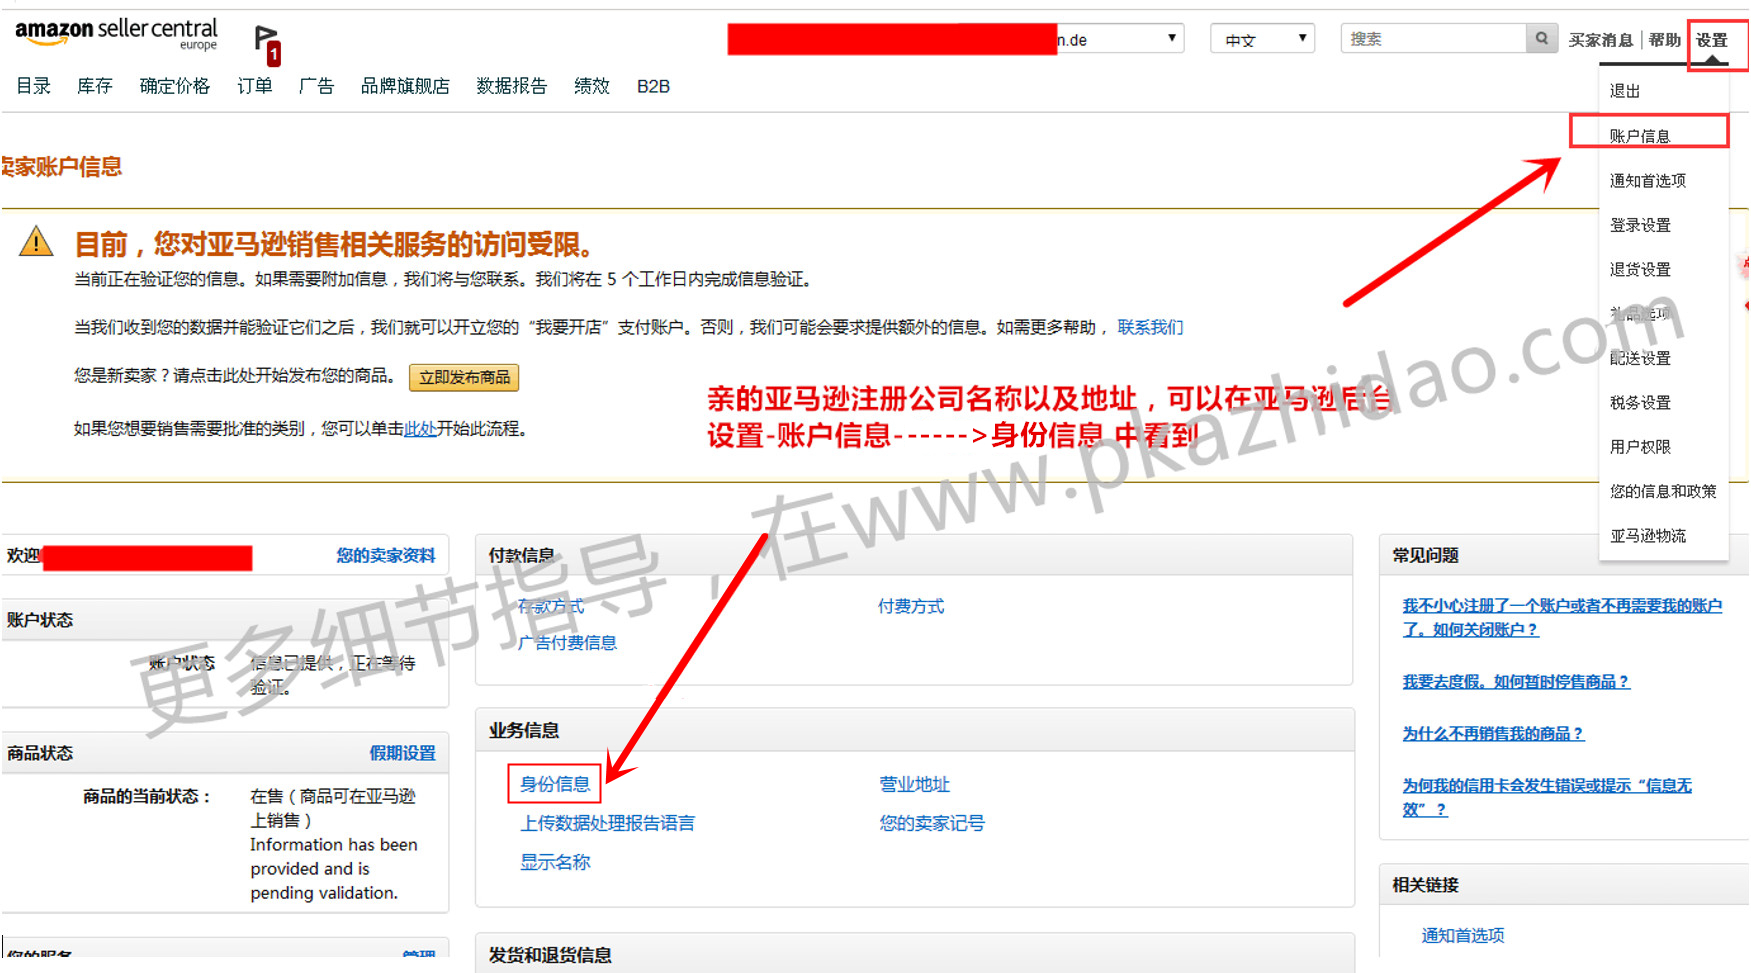This screenshot has width=1751, height=973.
Task: Open the 数据报告 menu
Action: coord(512,86)
